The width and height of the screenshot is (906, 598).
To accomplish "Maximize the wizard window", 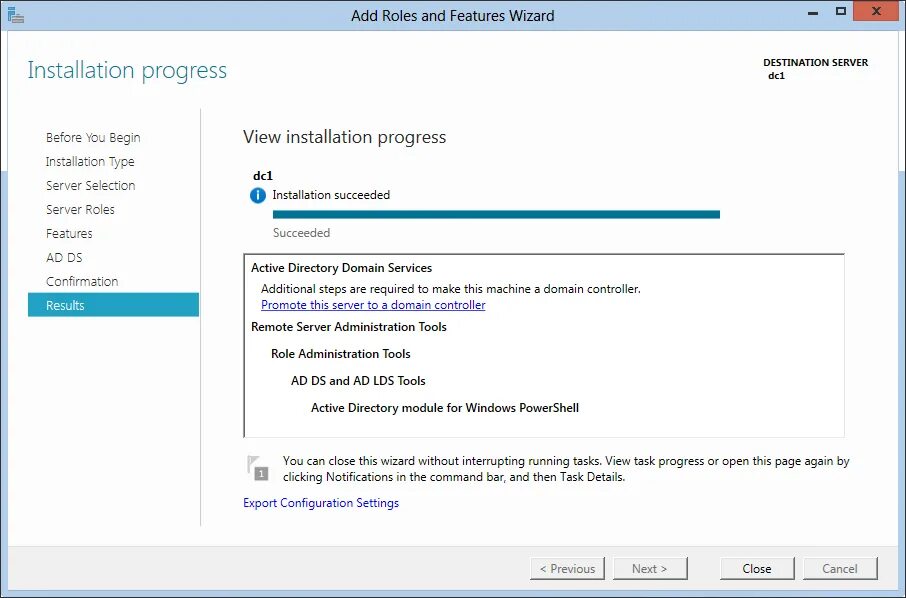I will (x=841, y=11).
